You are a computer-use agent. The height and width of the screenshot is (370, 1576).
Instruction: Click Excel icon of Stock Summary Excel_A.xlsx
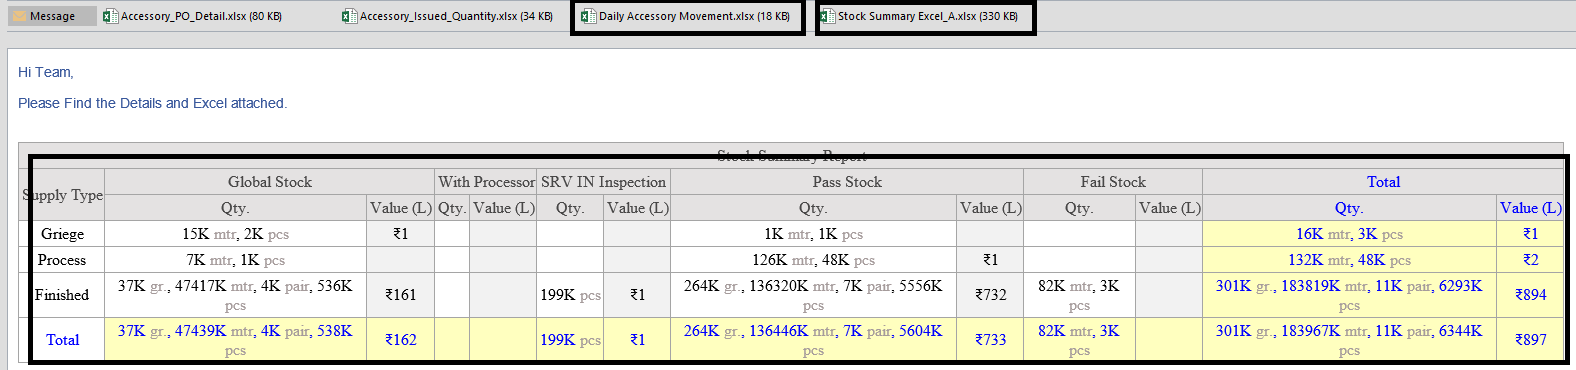[x=827, y=16]
